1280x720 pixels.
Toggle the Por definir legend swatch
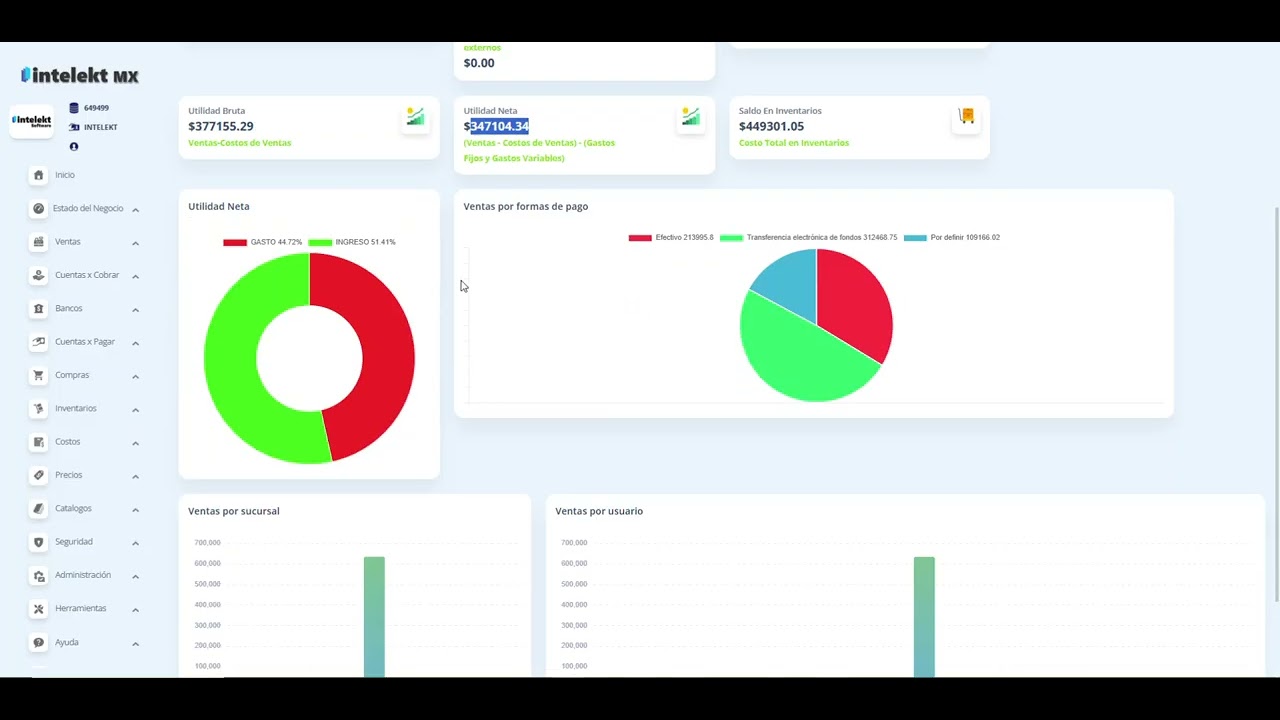tap(915, 238)
